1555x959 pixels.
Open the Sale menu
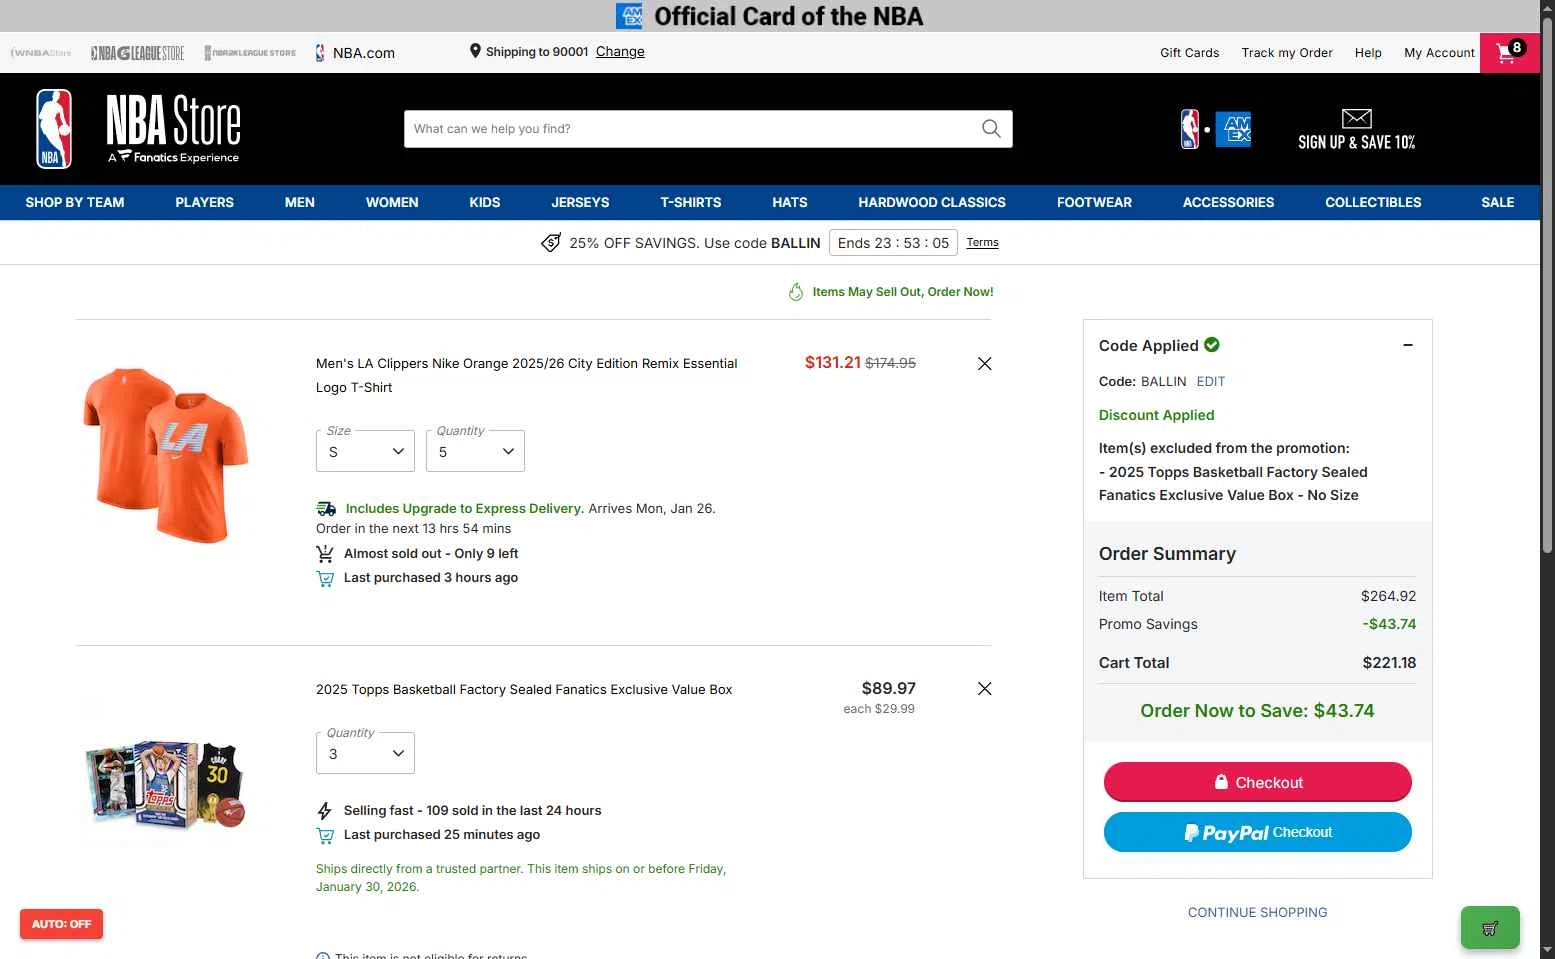pos(1498,202)
